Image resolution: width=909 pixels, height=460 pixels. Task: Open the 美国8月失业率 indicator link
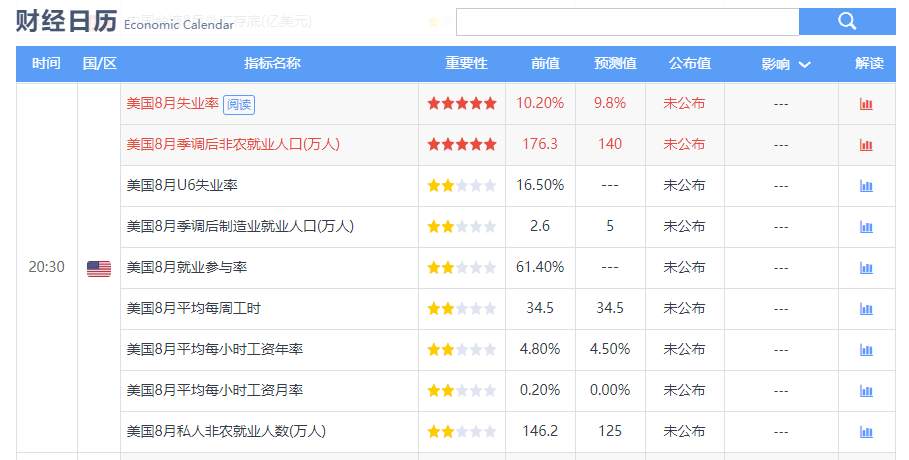point(172,103)
